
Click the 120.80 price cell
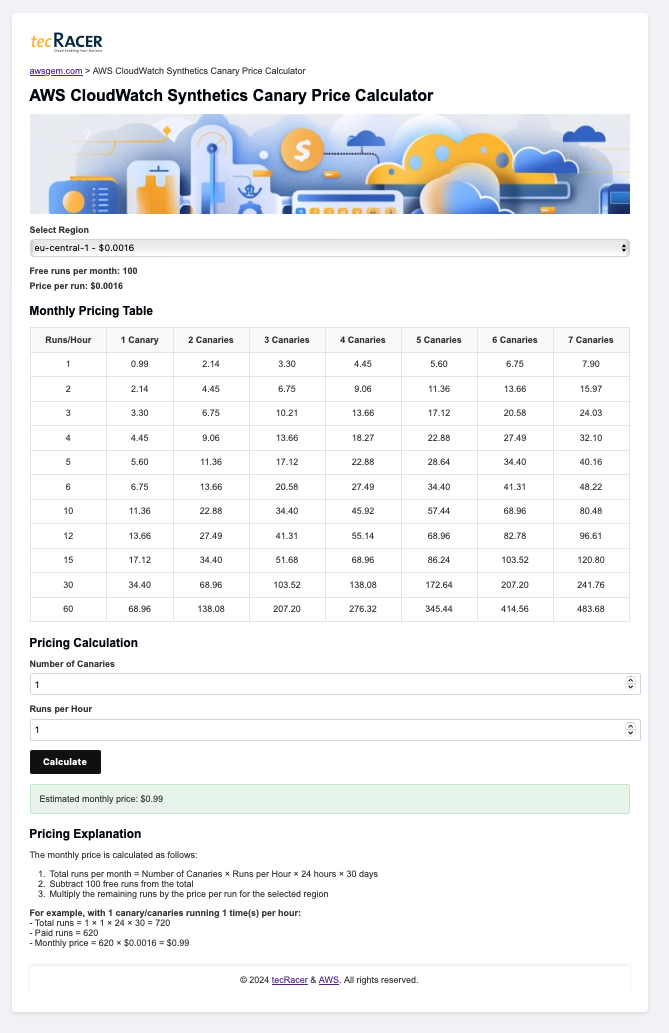tap(591, 560)
